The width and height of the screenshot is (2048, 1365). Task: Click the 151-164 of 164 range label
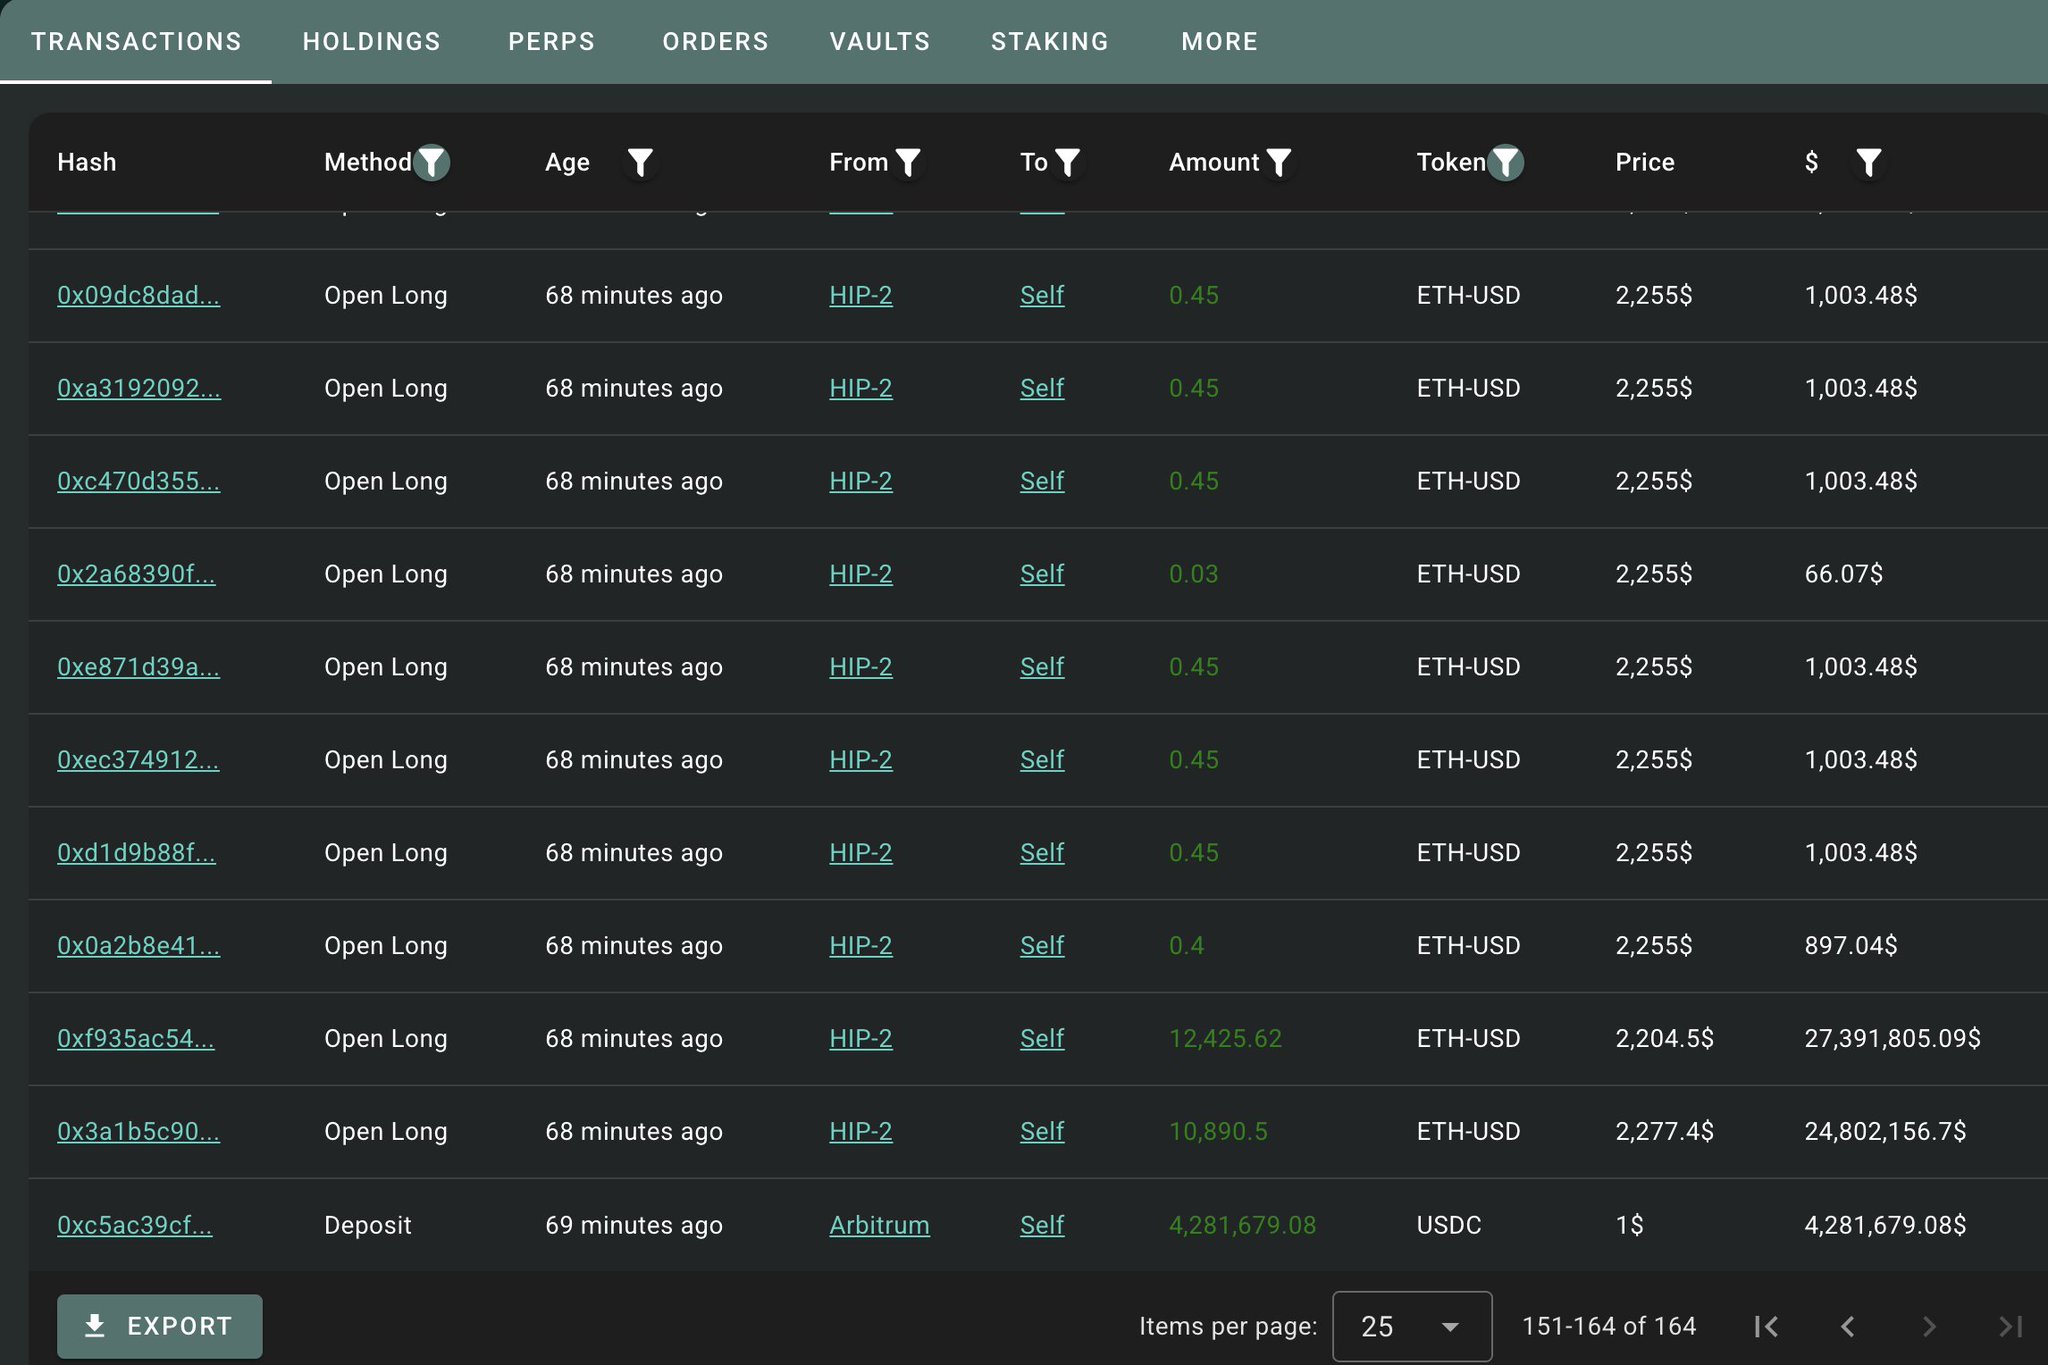pos(1609,1326)
